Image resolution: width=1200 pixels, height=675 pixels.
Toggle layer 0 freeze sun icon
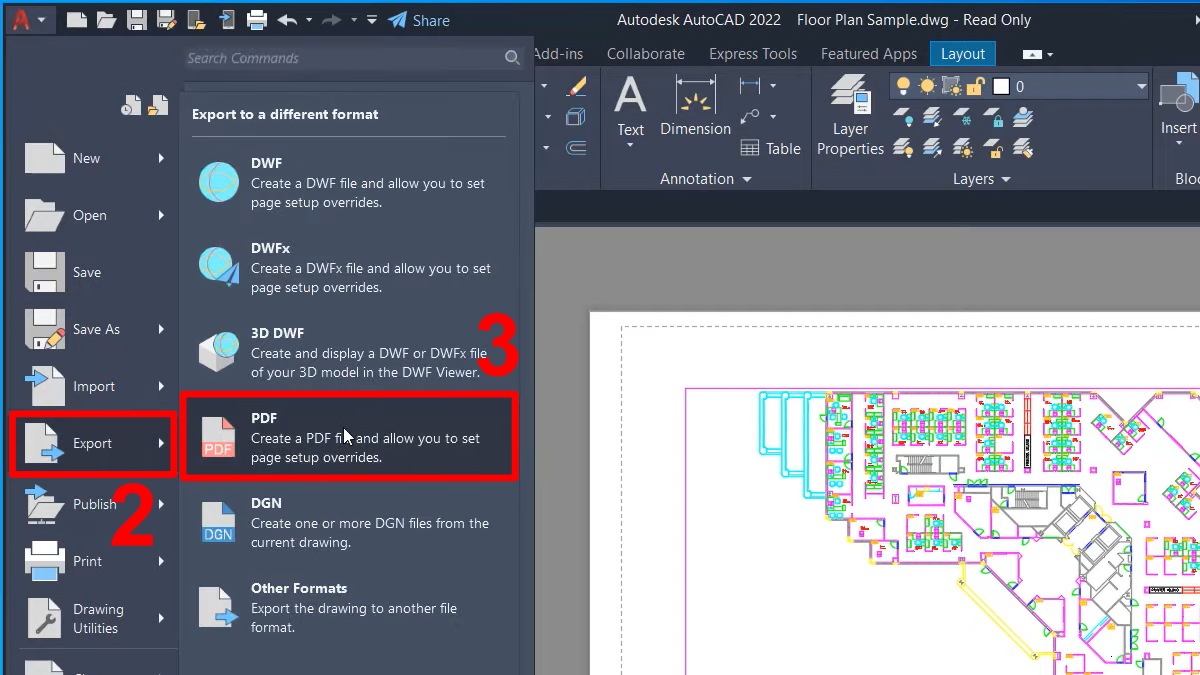point(928,86)
